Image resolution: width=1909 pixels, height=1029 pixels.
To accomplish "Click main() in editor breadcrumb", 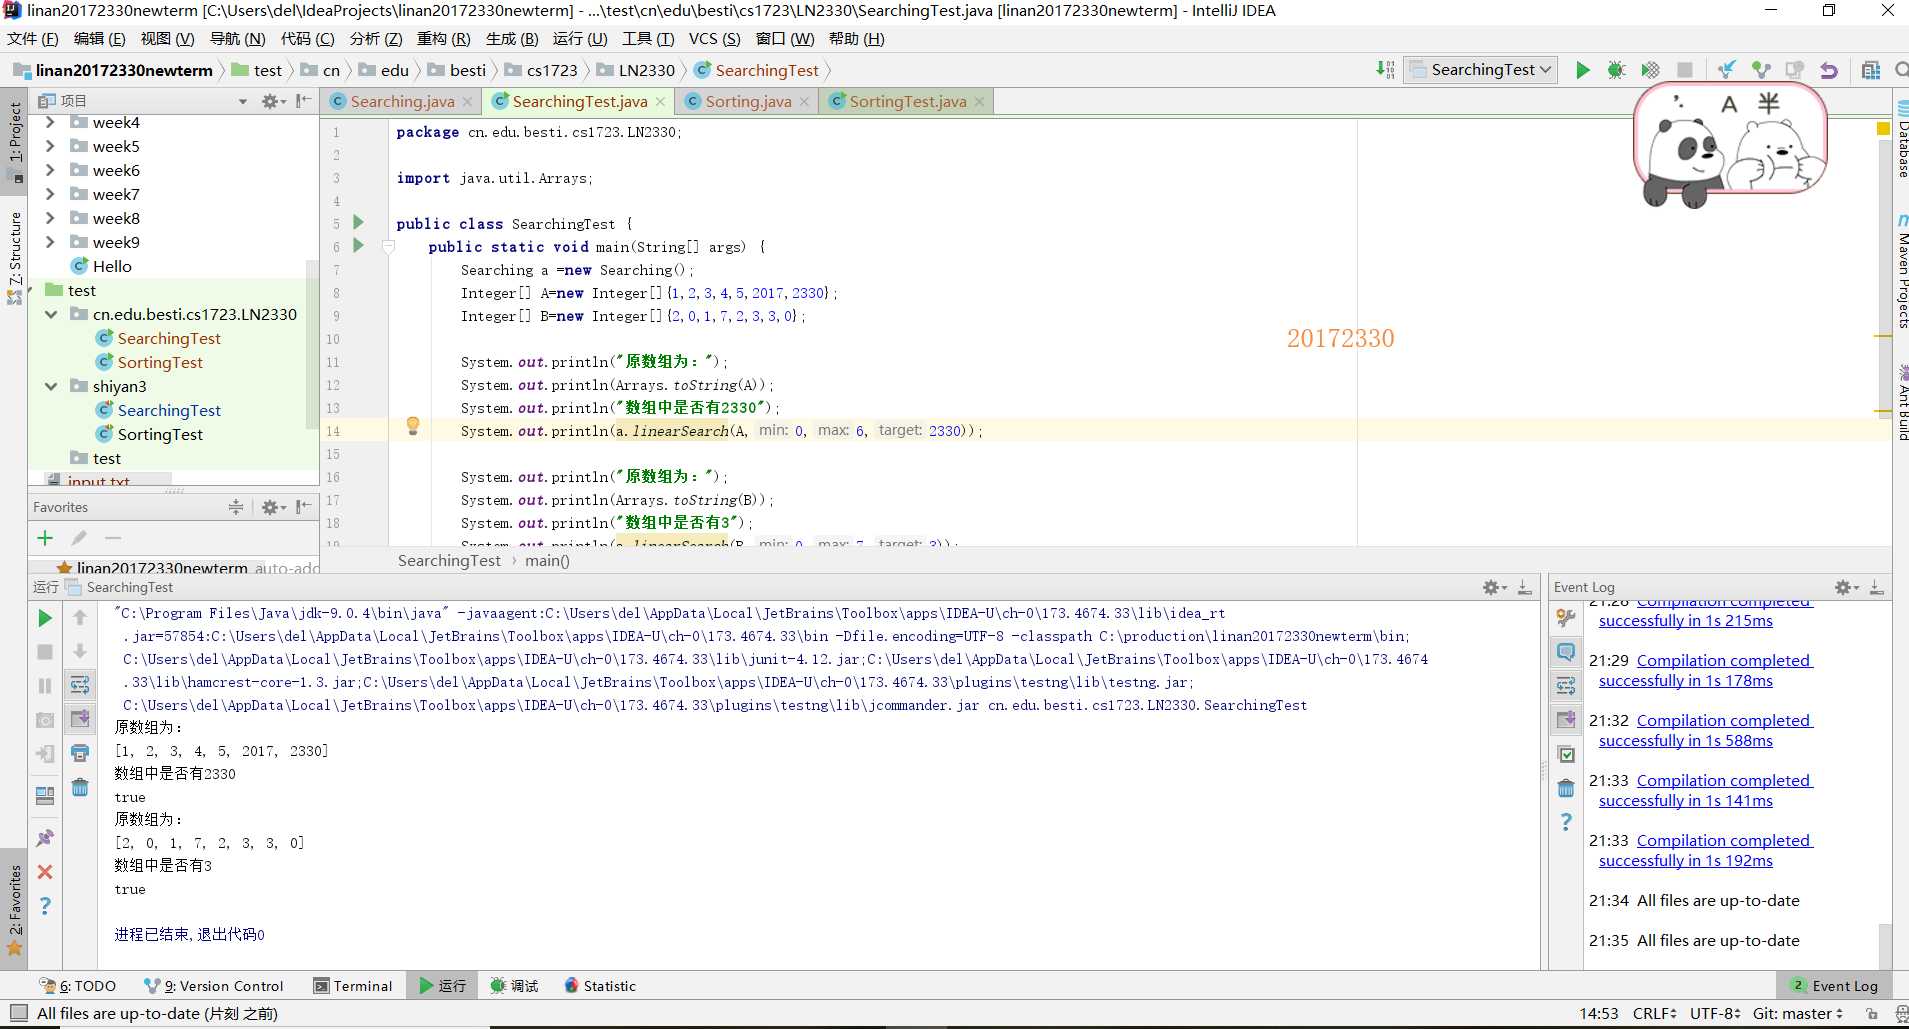I will tap(547, 561).
